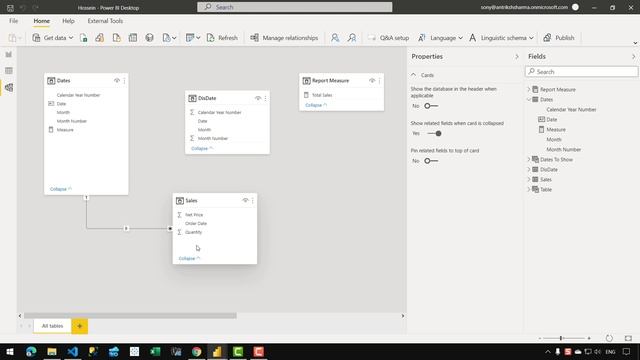Collapse the Properties pane

tap(517, 57)
